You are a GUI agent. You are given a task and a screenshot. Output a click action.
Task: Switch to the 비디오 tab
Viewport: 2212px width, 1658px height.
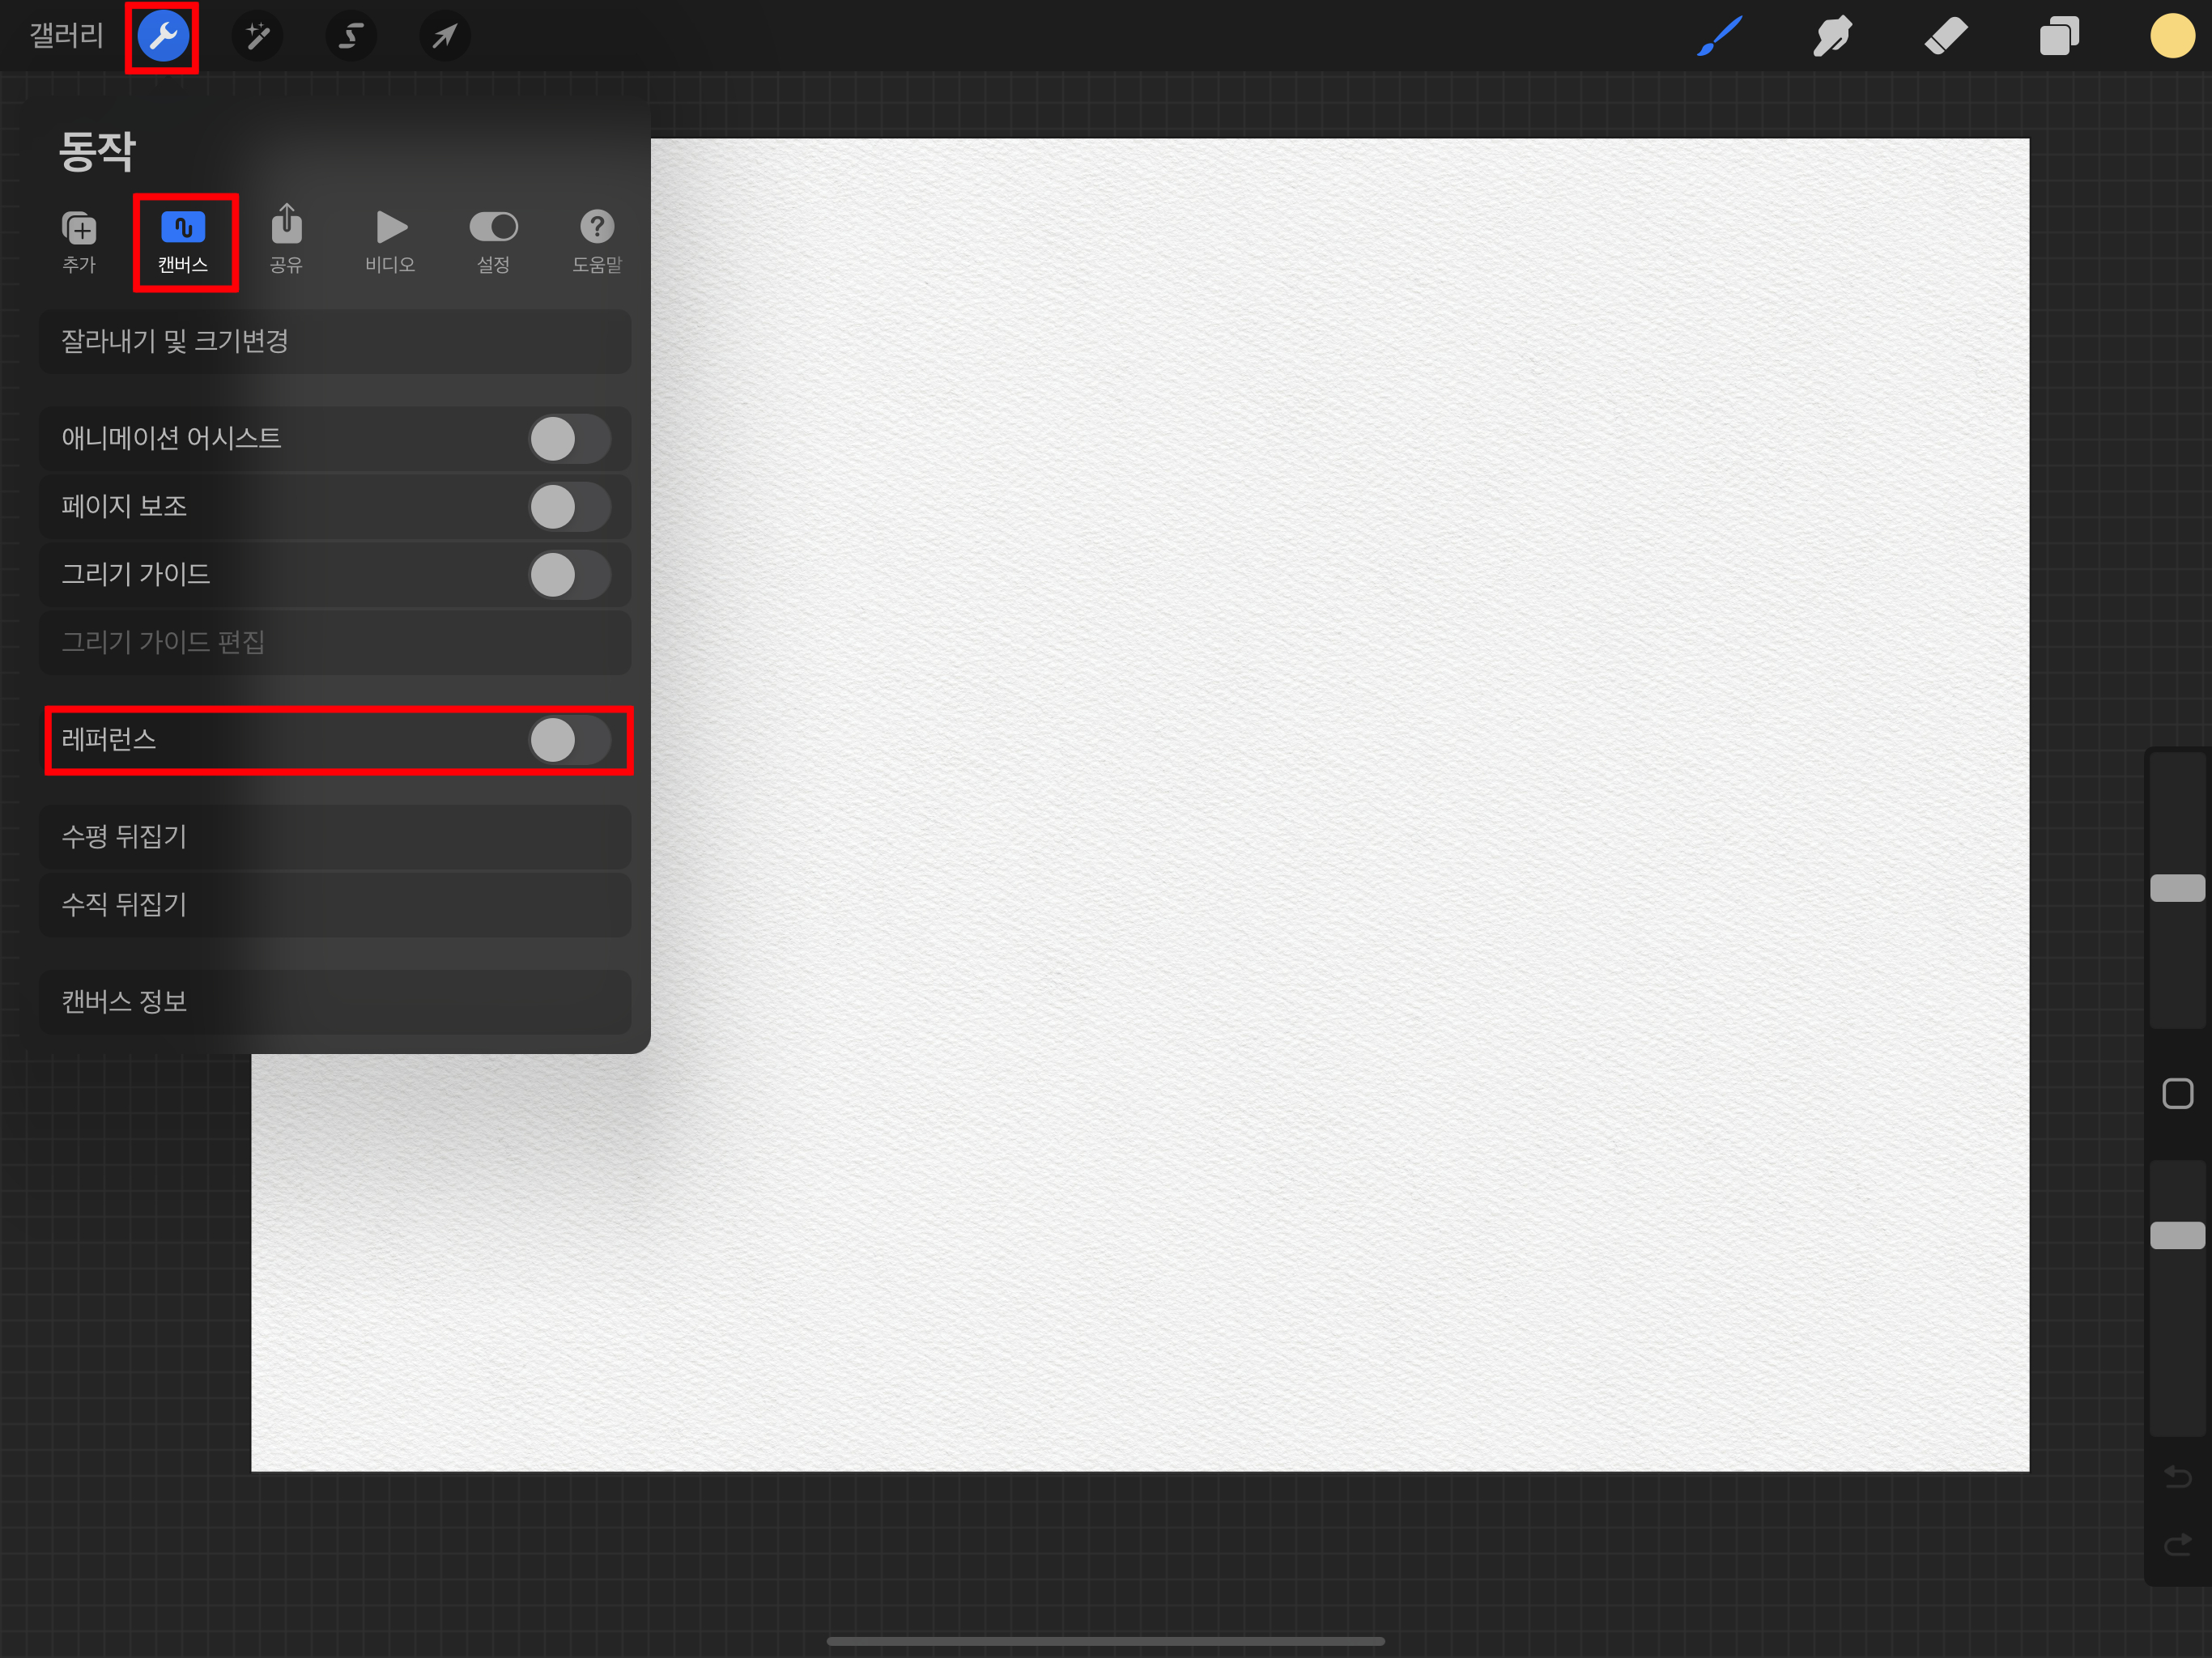click(390, 242)
